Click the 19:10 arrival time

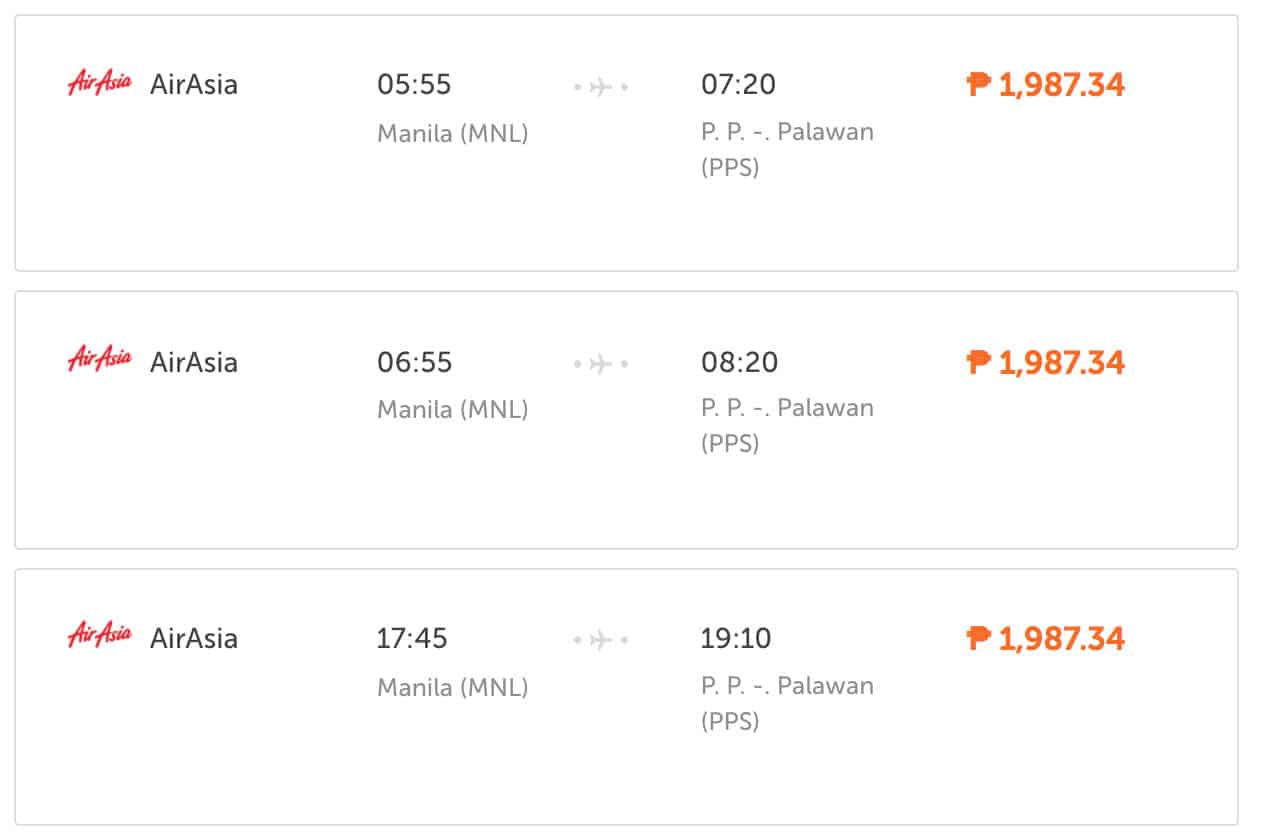pyautogui.click(x=736, y=639)
